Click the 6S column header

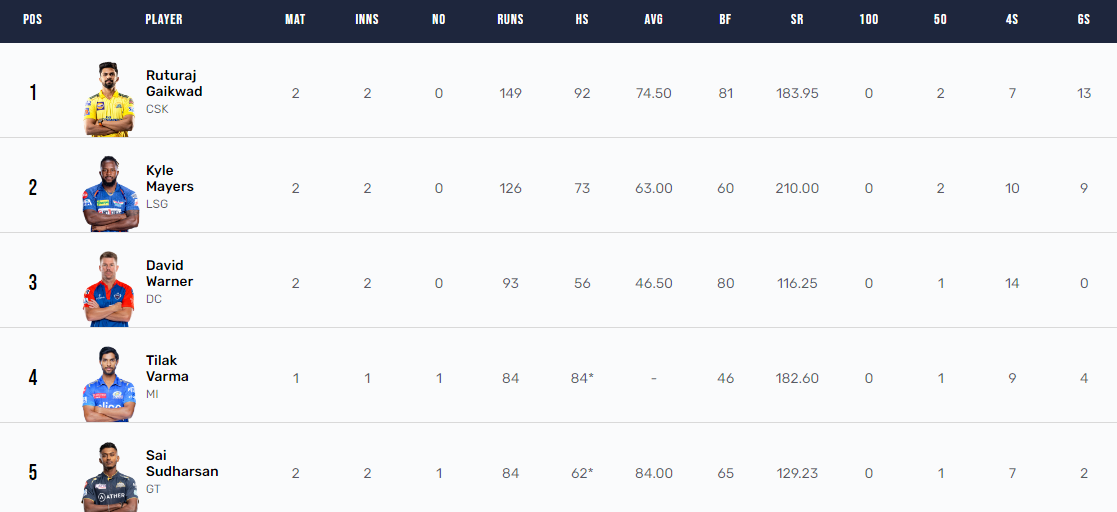tap(1084, 20)
